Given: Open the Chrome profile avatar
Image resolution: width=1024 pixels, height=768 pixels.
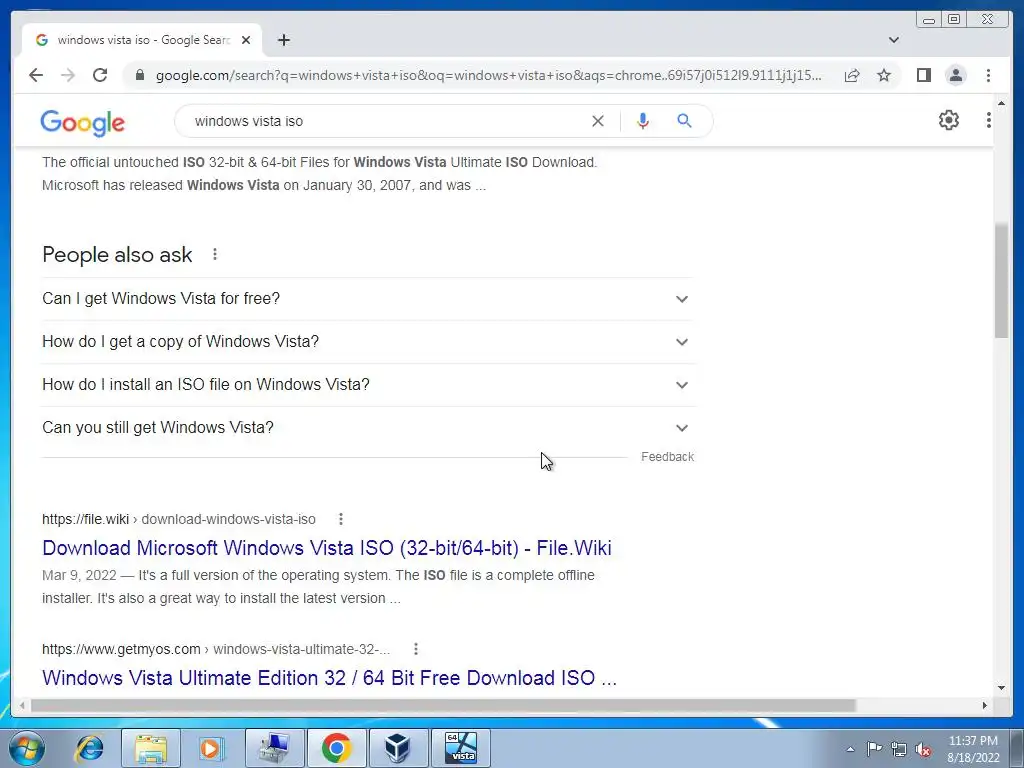Looking at the screenshot, I should 955,75.
